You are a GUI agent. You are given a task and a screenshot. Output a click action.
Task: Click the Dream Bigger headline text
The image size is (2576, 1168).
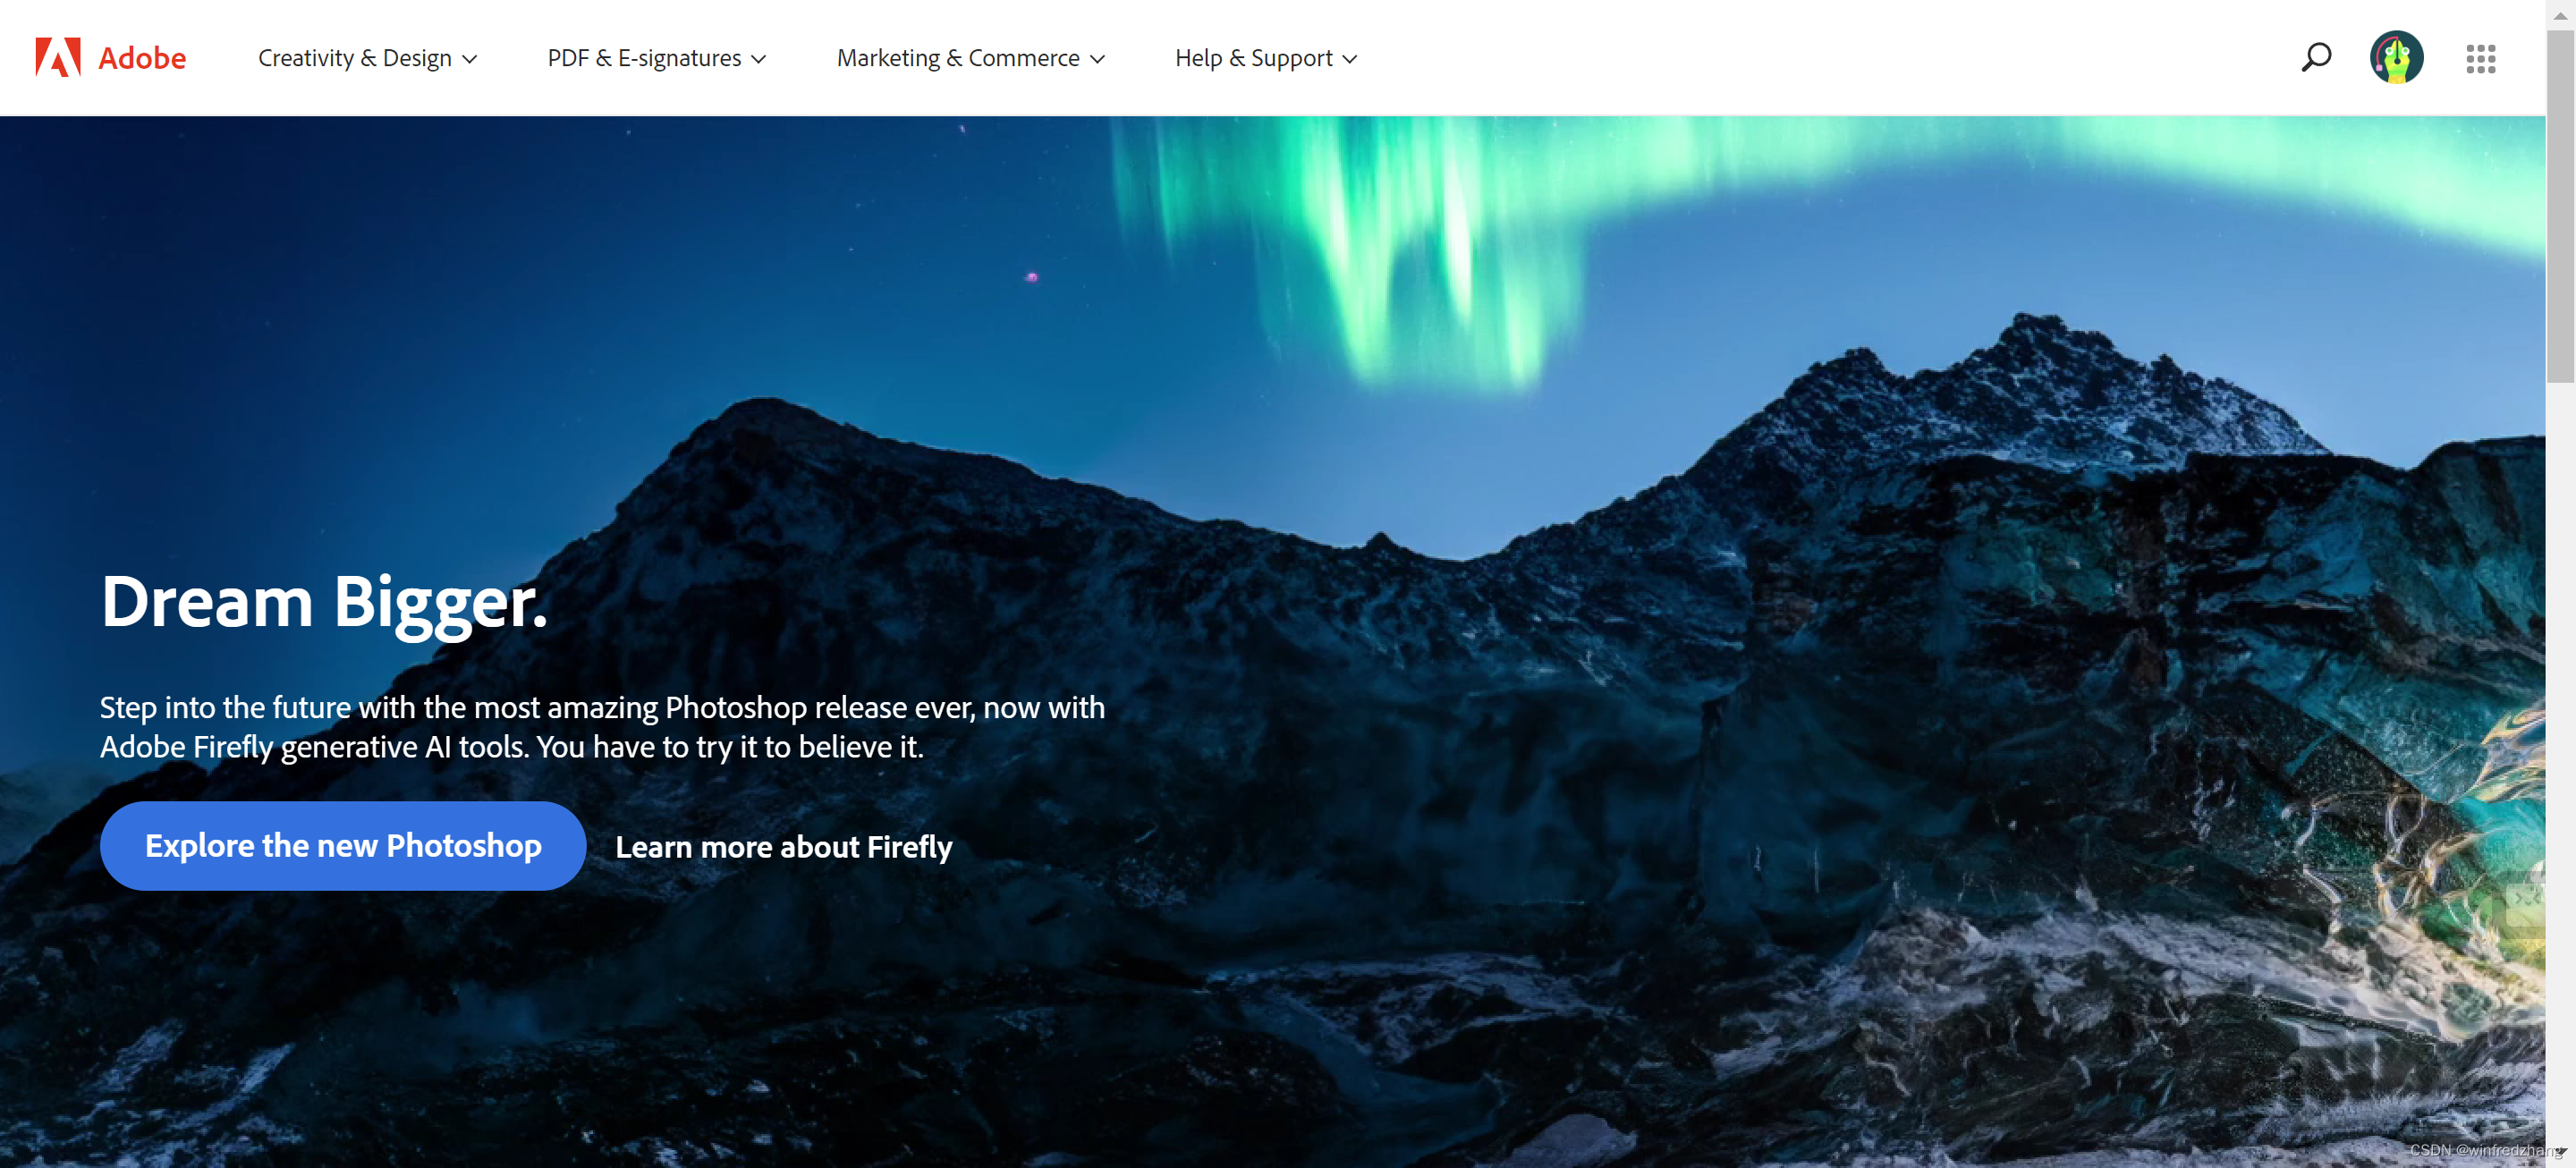pyautogui.click(x=324, y=602)
